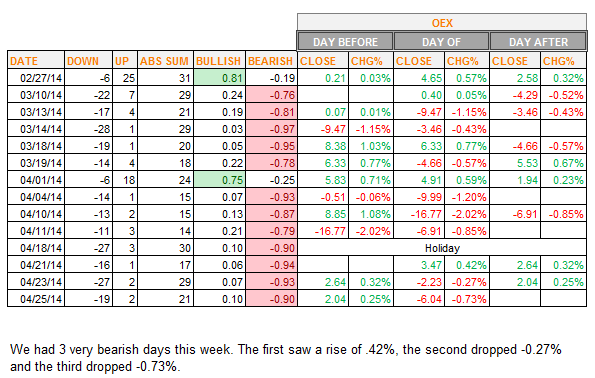Click the DAY OF header button

click(442, 41)
